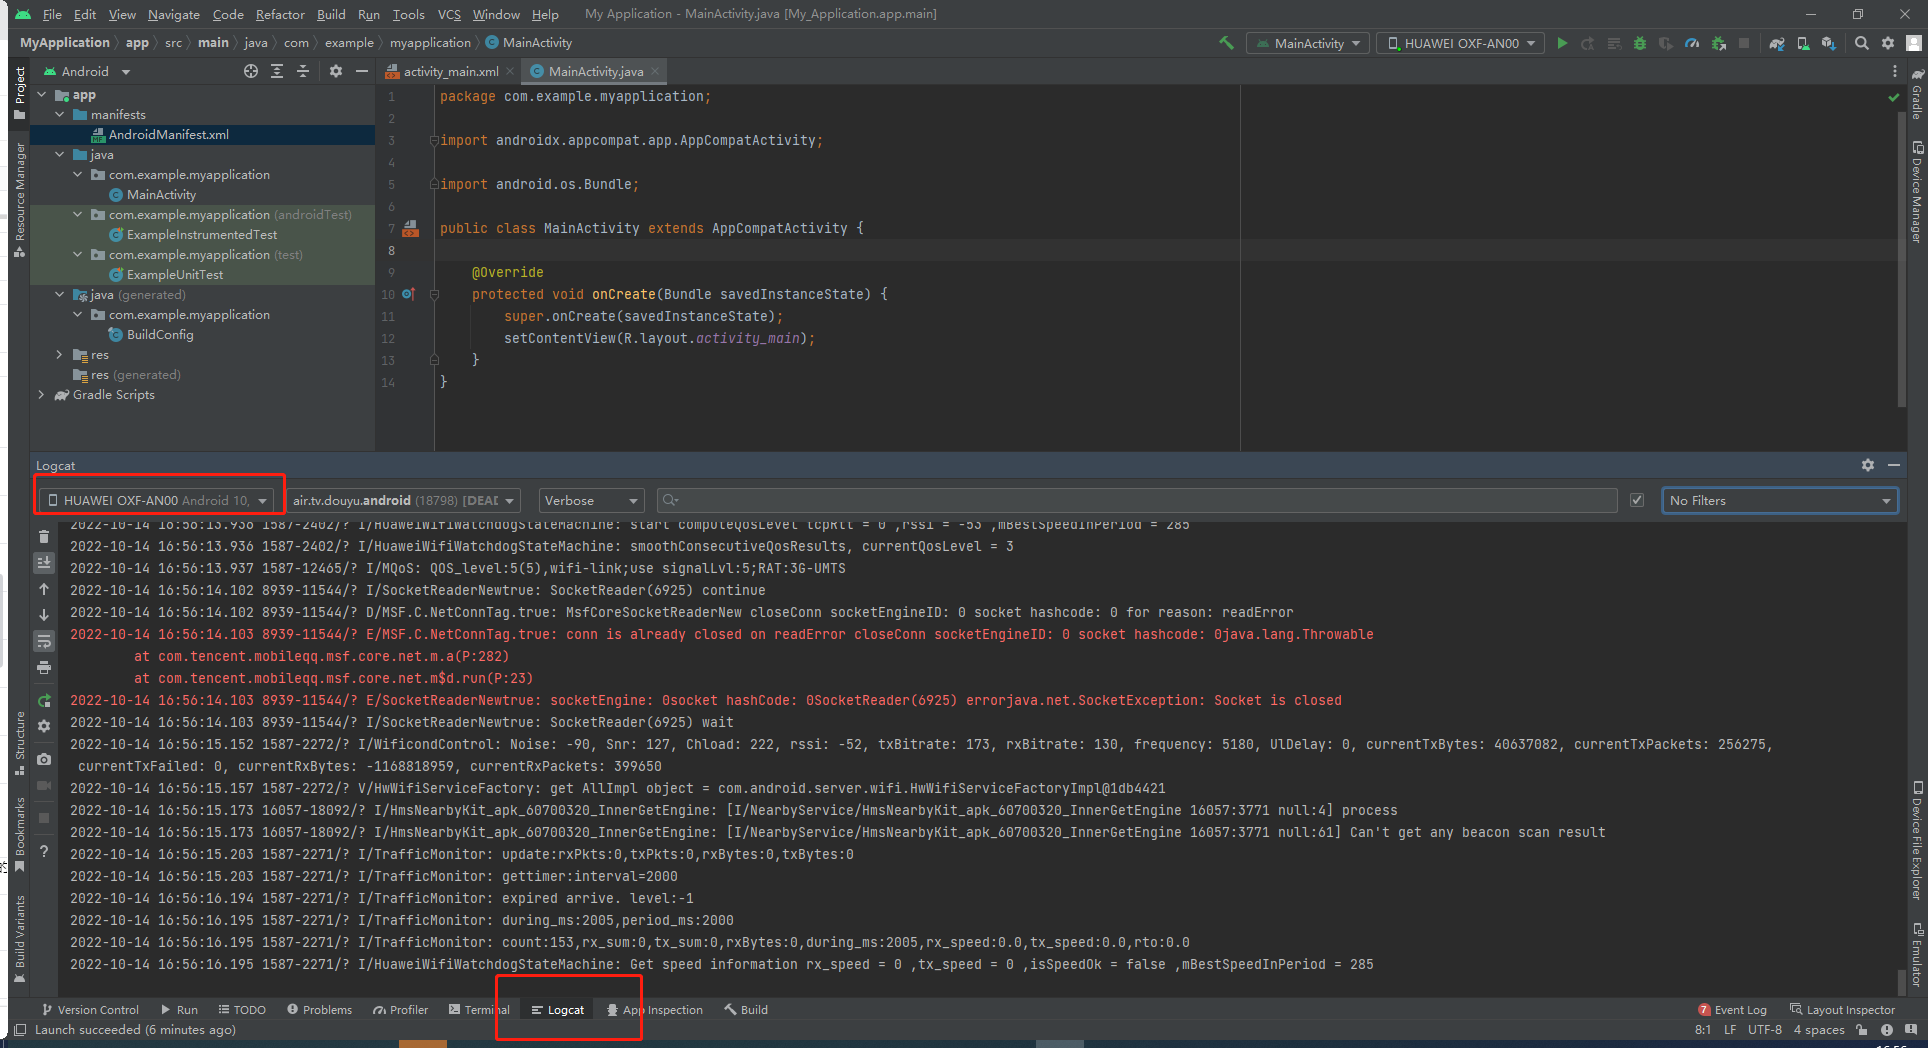Image resolution: width=1928 pixels, height=1048 pixels.
Task: Open the air.tv.douyu.android process dropdown
Action: 403,500
